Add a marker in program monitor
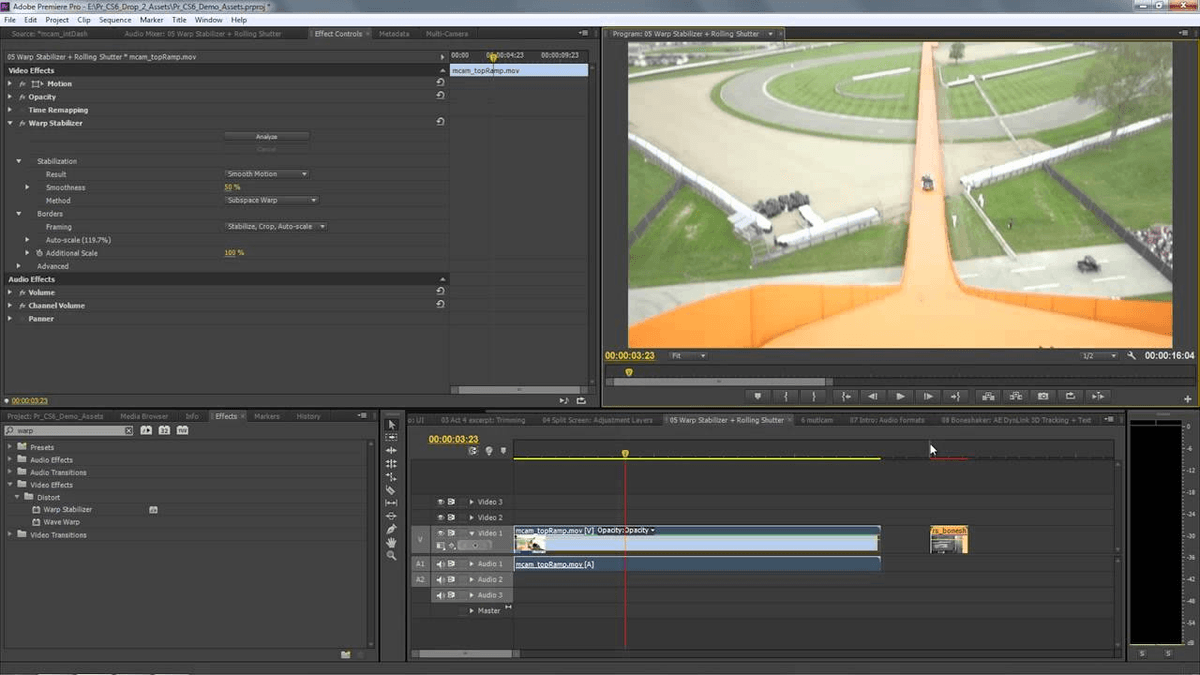 pos(758,396)
